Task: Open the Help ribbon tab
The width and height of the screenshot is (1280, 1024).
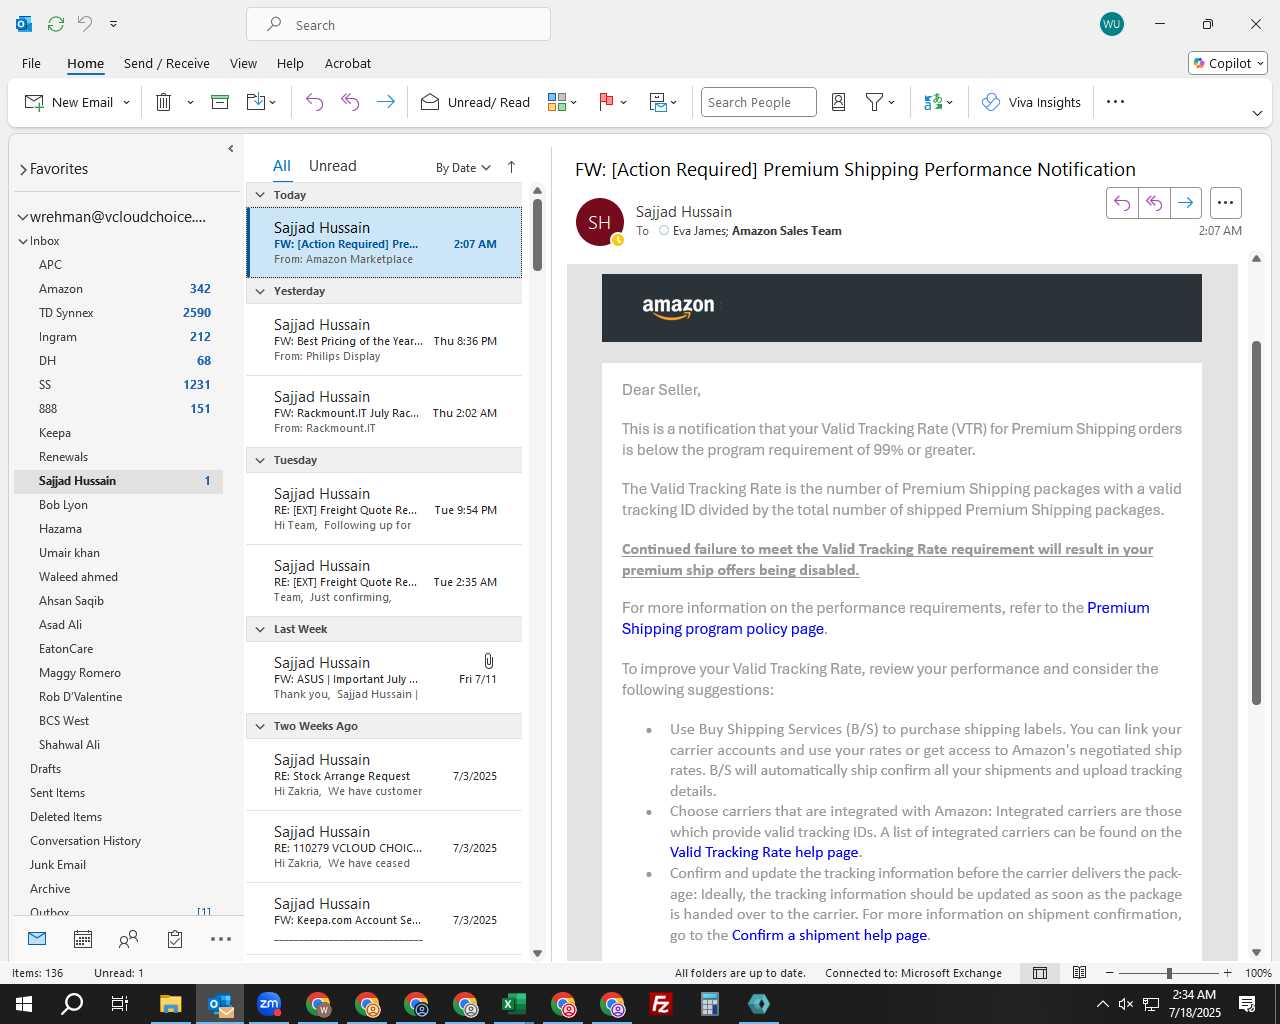Action: tap(290, 63)
